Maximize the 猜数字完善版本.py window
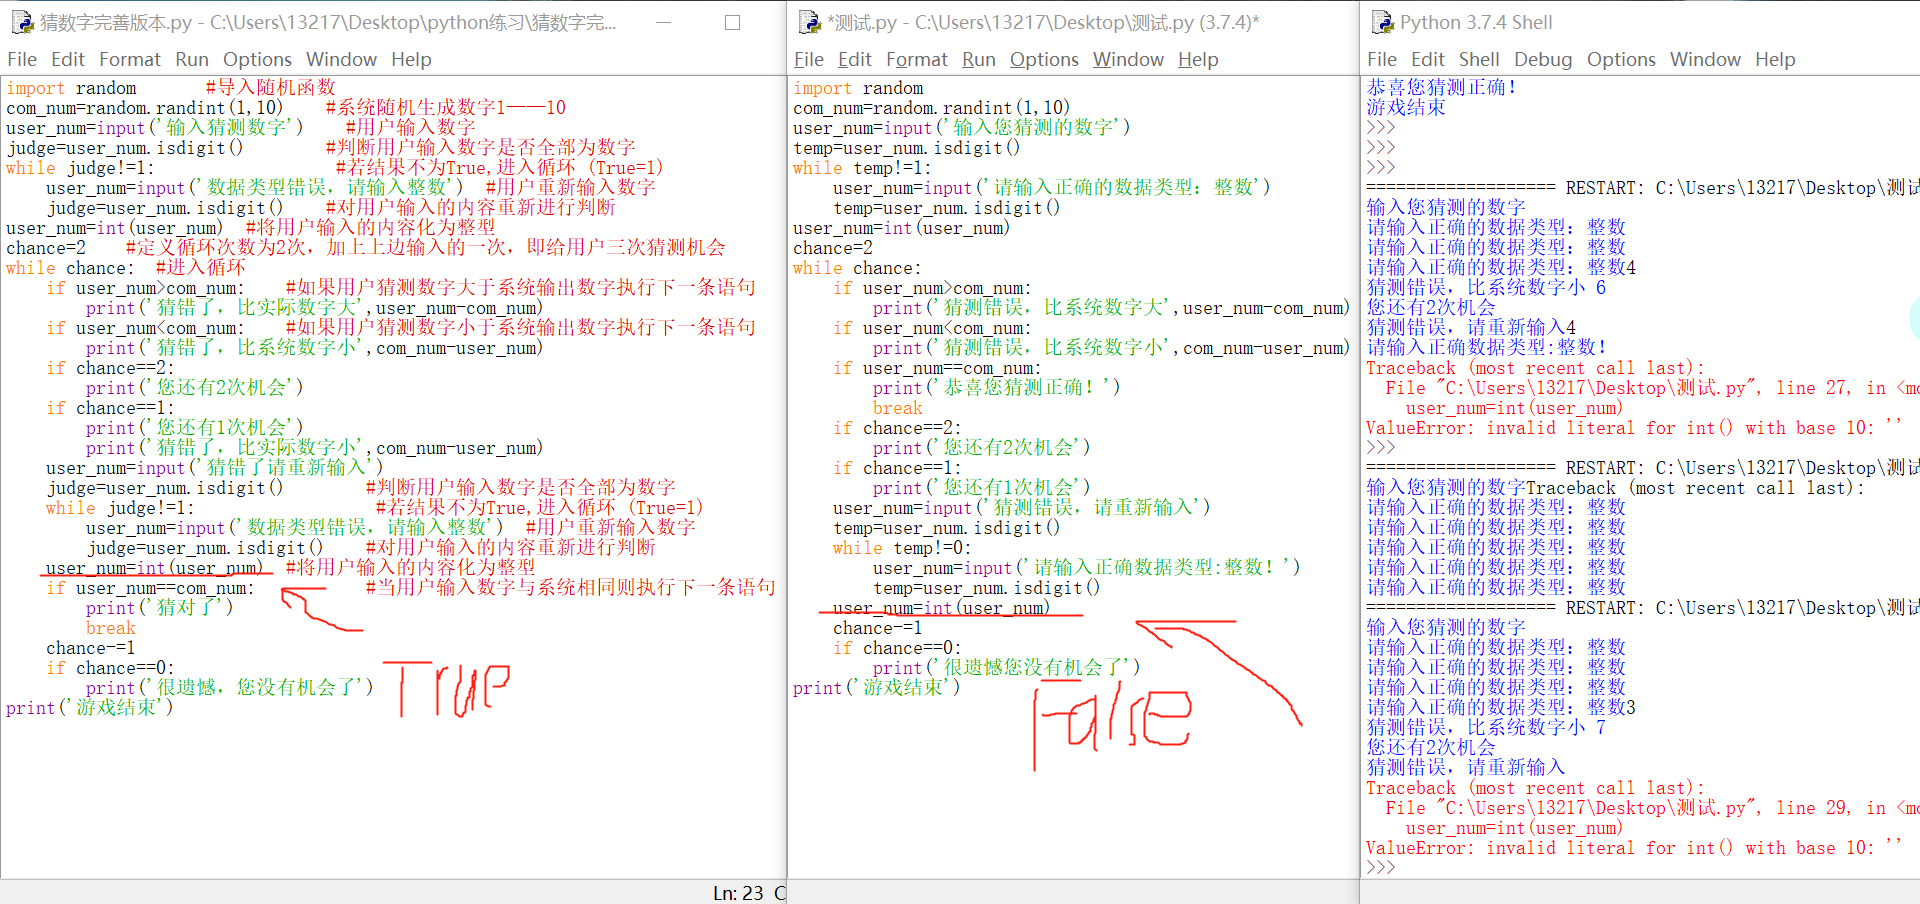Screen dimensions: 1920x904 [732, 22]
